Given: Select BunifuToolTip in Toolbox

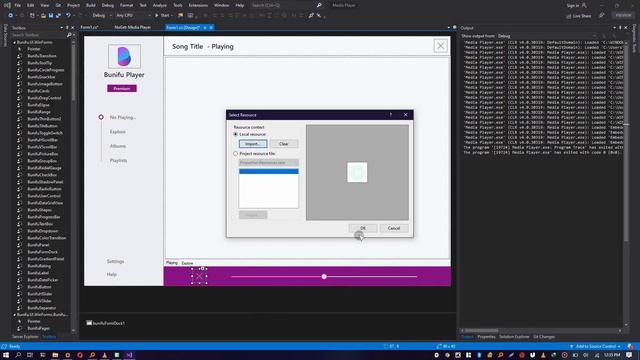Looking at the screenshot, I should click(40, 63).
